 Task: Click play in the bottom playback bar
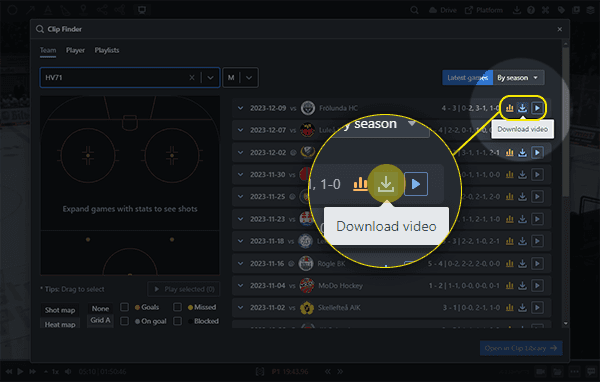click(20, 371)
